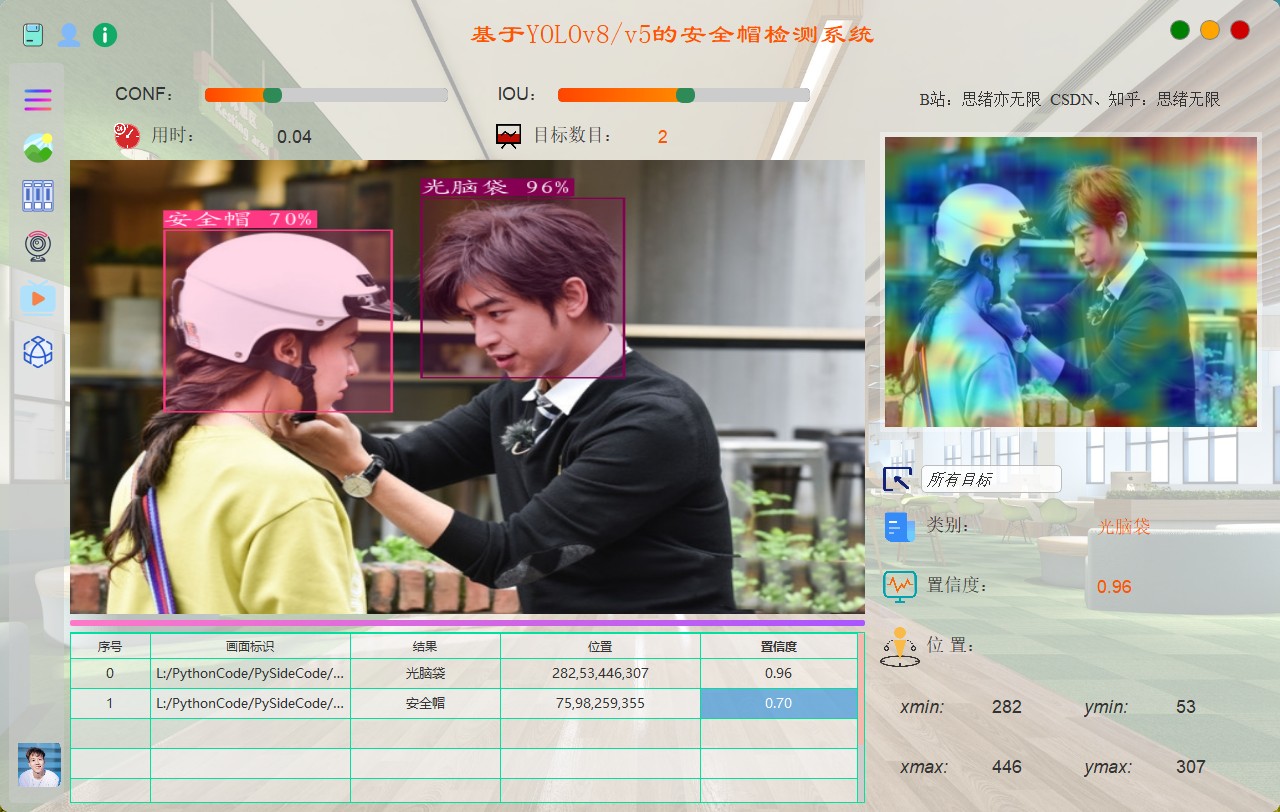Click the 282,53,446,307 position cell
Image resolution: width=1280 pixels, height=812 pixels.
(600, 674)
